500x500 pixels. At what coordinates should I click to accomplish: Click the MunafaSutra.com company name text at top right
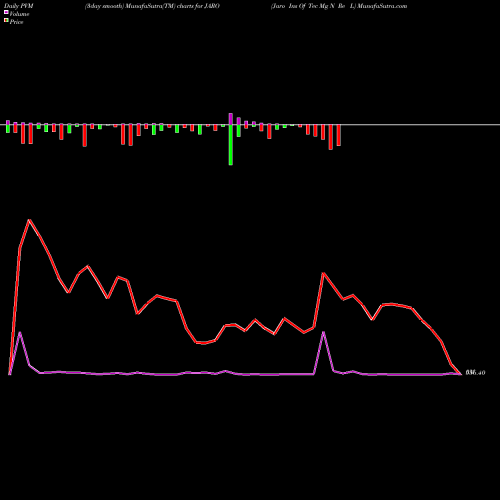pyautogui.click(x=339, y=6)
